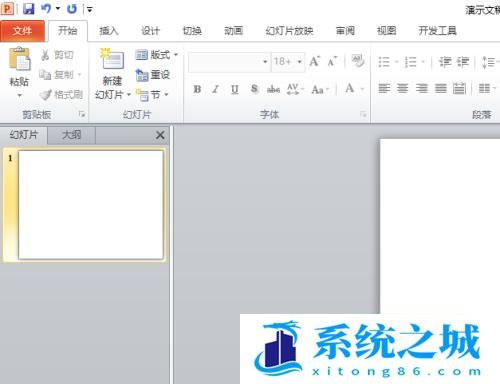The image size is (500, 384).
Task: Click the Clear Formatting icon
Action: point(358,61)
